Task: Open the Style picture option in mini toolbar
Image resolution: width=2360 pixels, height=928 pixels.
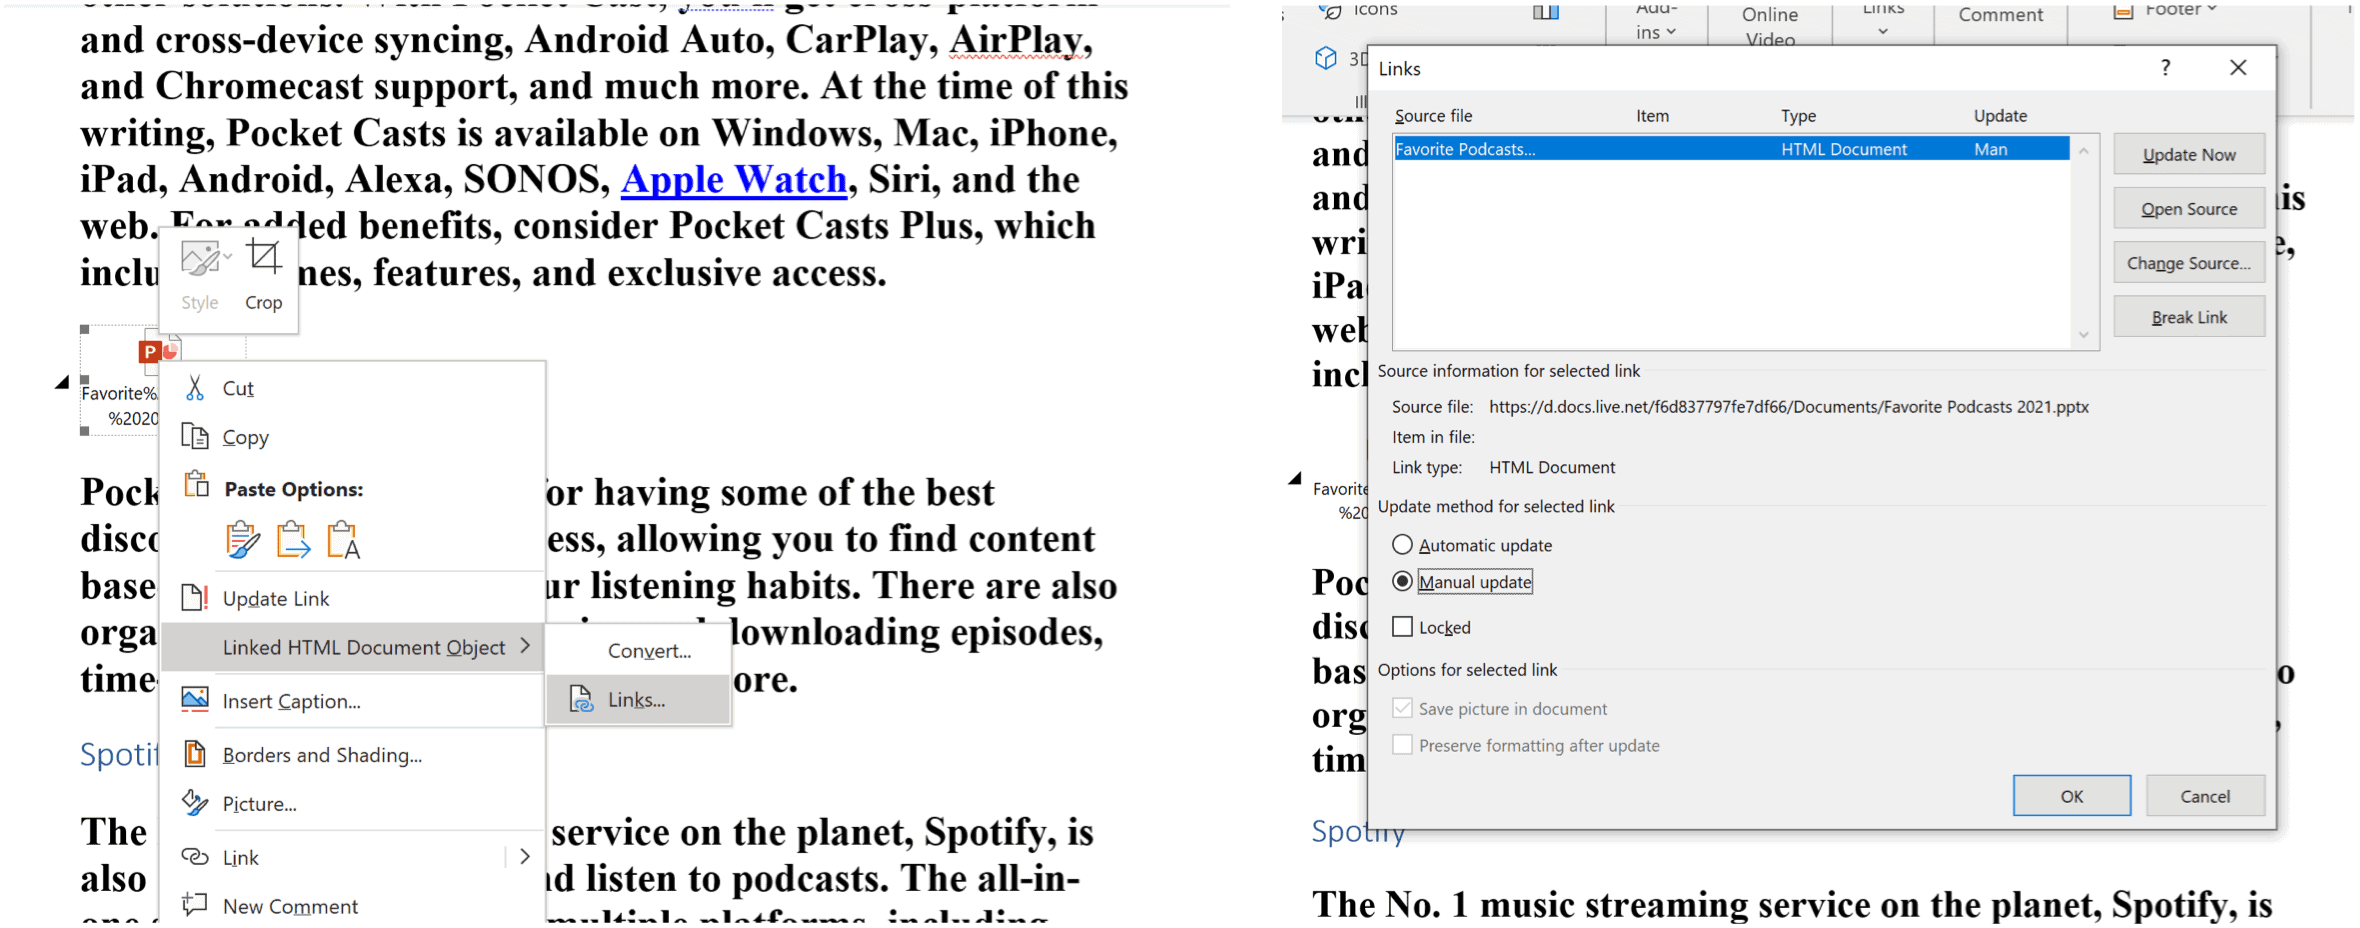Action: pyautogui.click(x=200, y=274)
